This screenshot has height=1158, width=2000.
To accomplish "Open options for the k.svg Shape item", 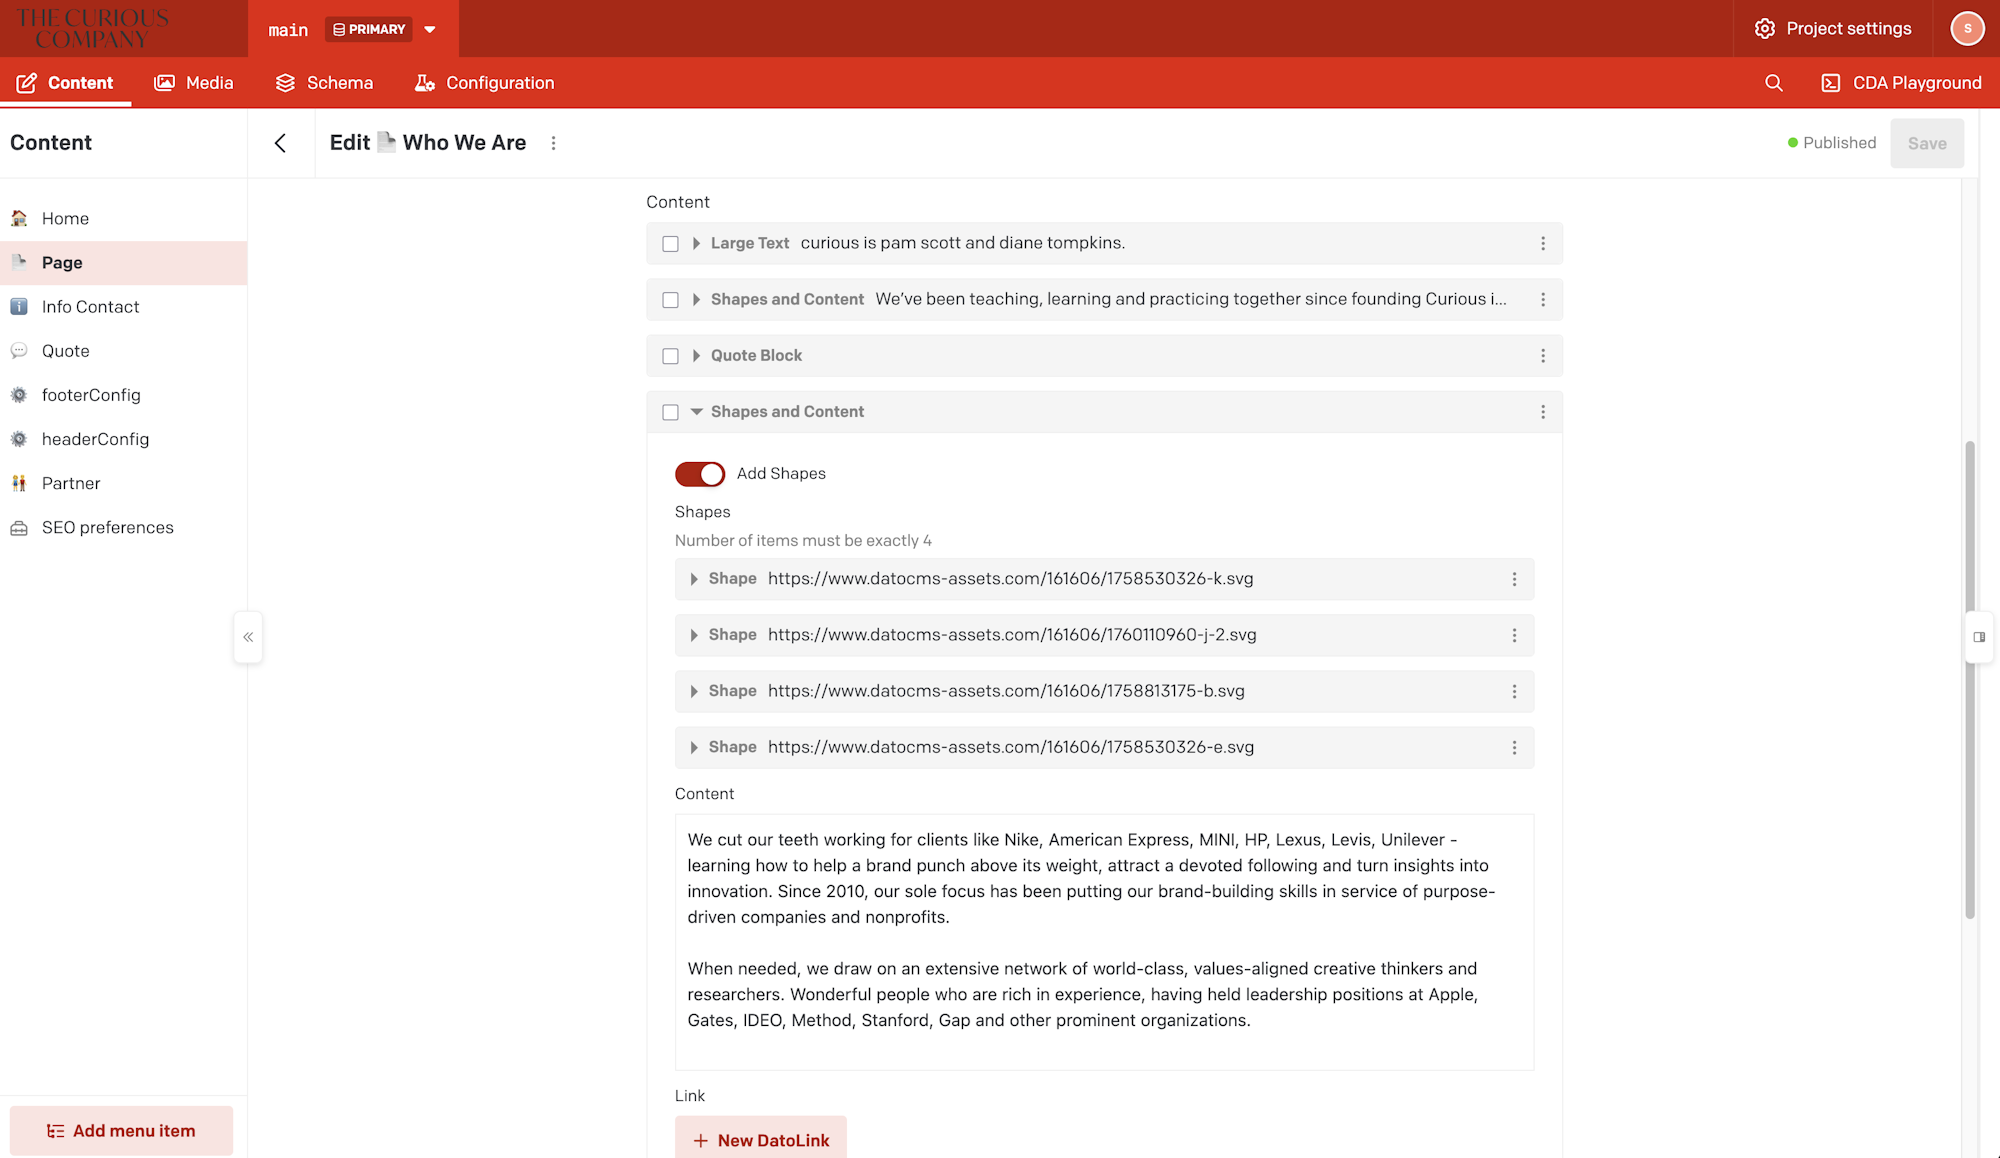I will 1514,579.
